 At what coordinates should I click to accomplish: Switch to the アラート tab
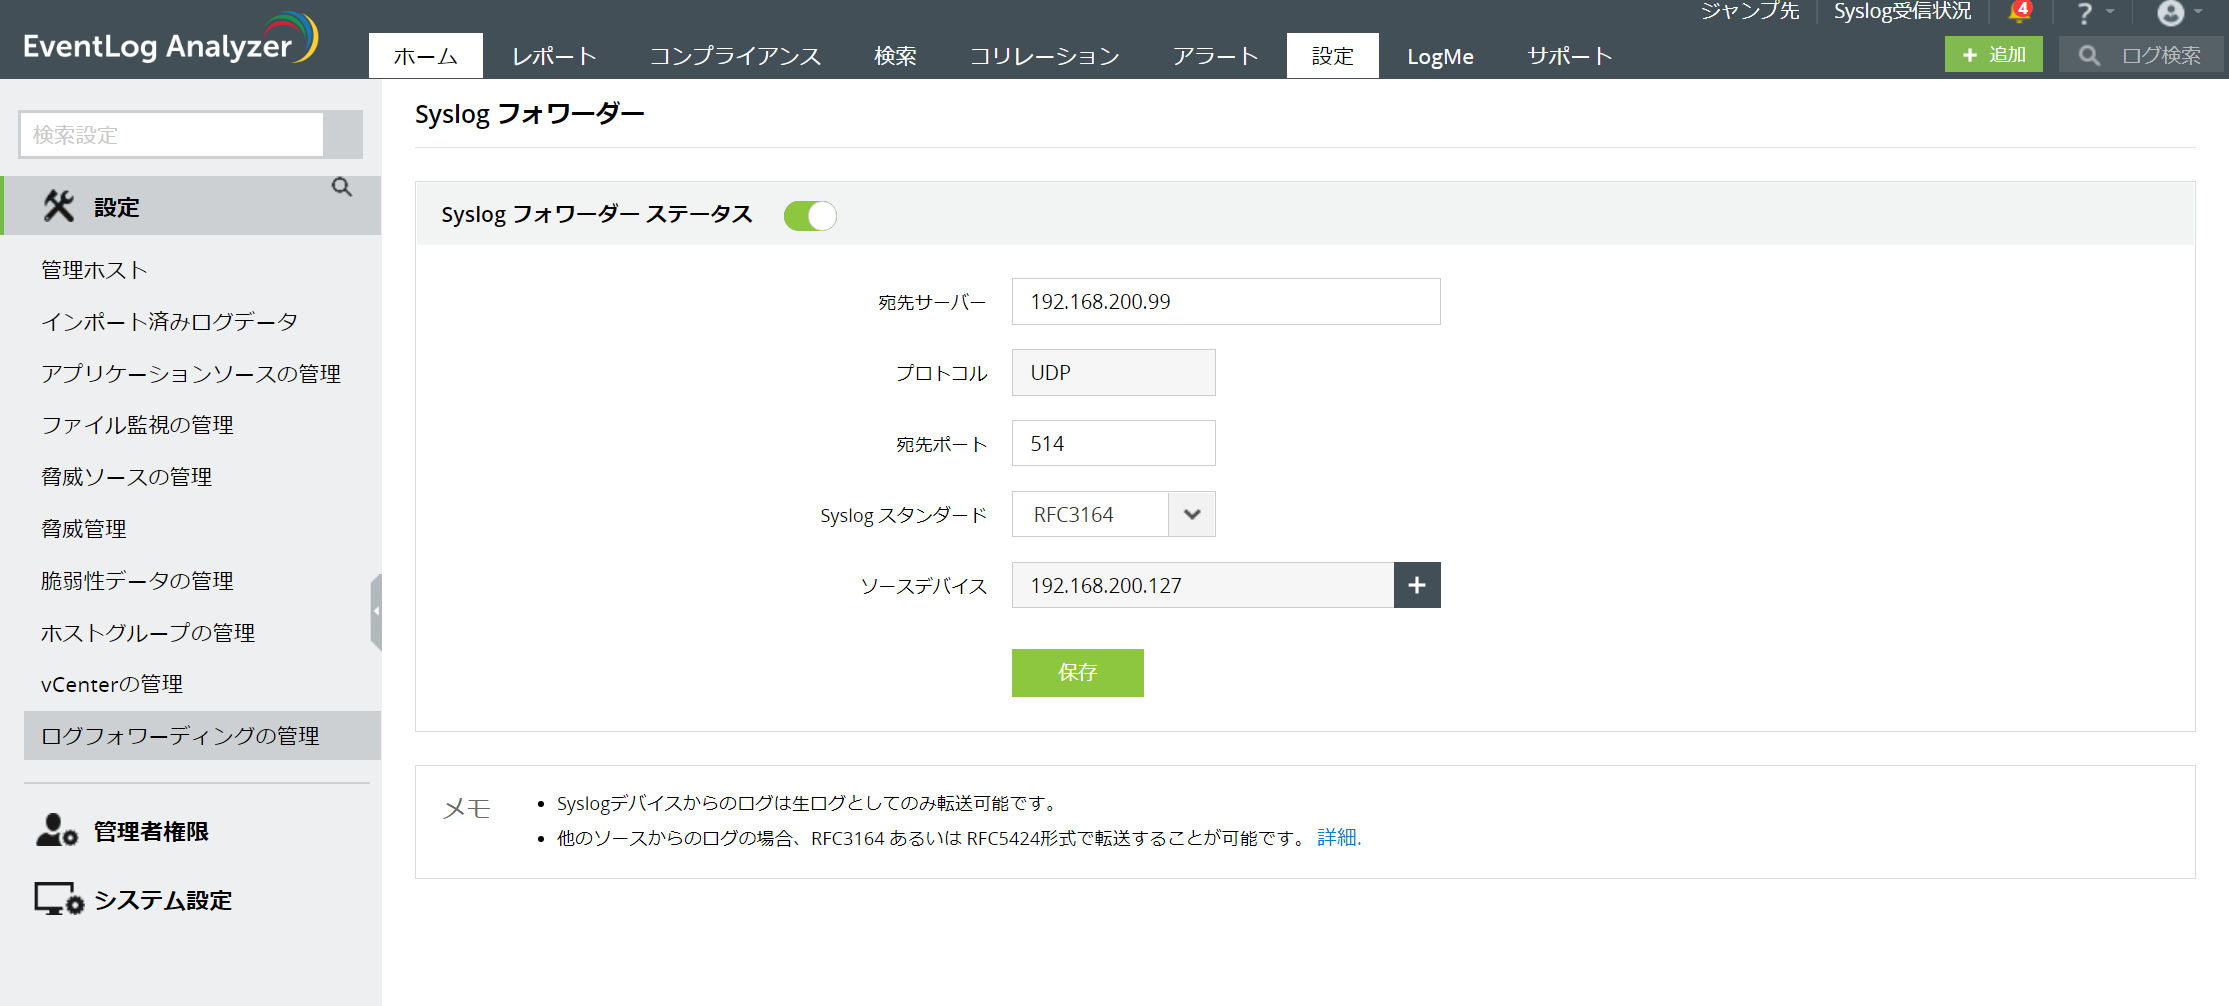(x=1216, y=56)
